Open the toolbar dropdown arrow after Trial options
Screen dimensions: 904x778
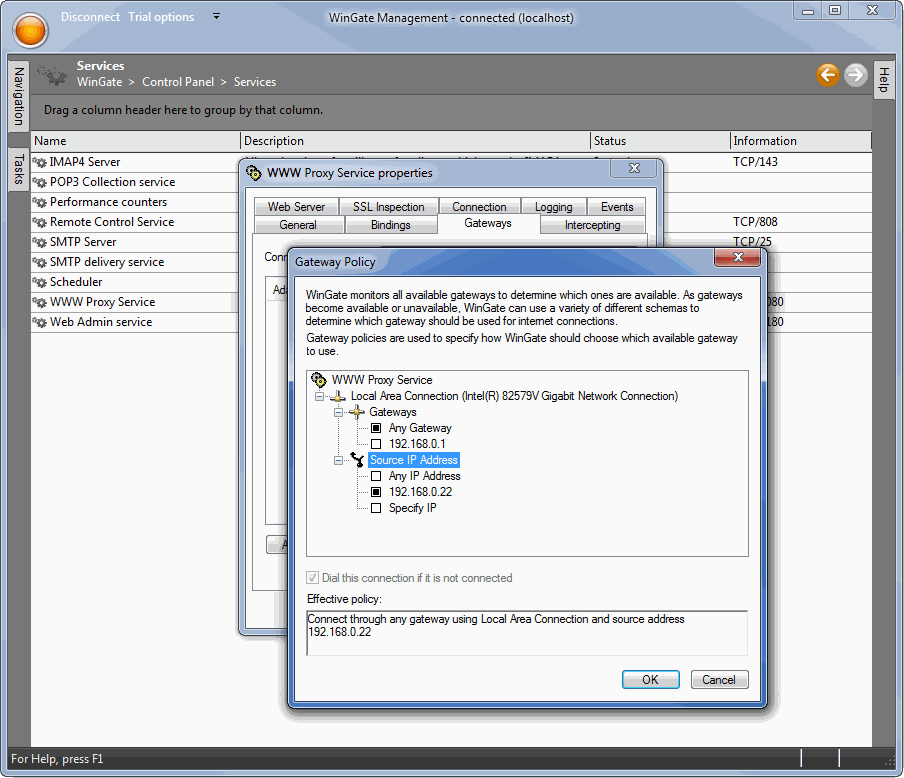click(216, 17)
